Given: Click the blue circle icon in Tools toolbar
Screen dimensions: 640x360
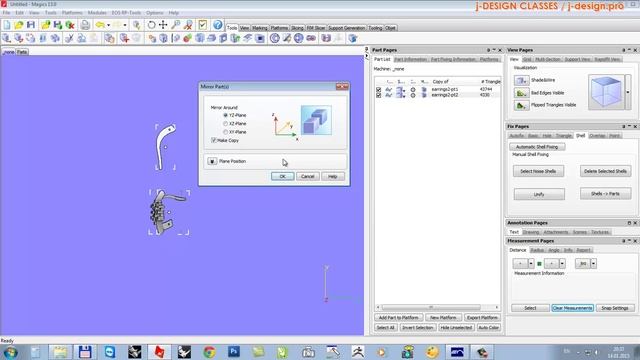Looking at the screenshot, I should point(275,38).
